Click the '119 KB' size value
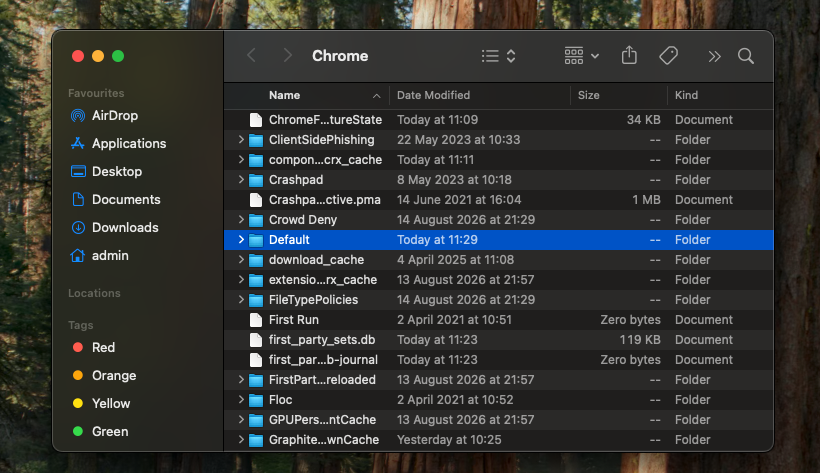The image size is (820, 473). click(640, 340)
